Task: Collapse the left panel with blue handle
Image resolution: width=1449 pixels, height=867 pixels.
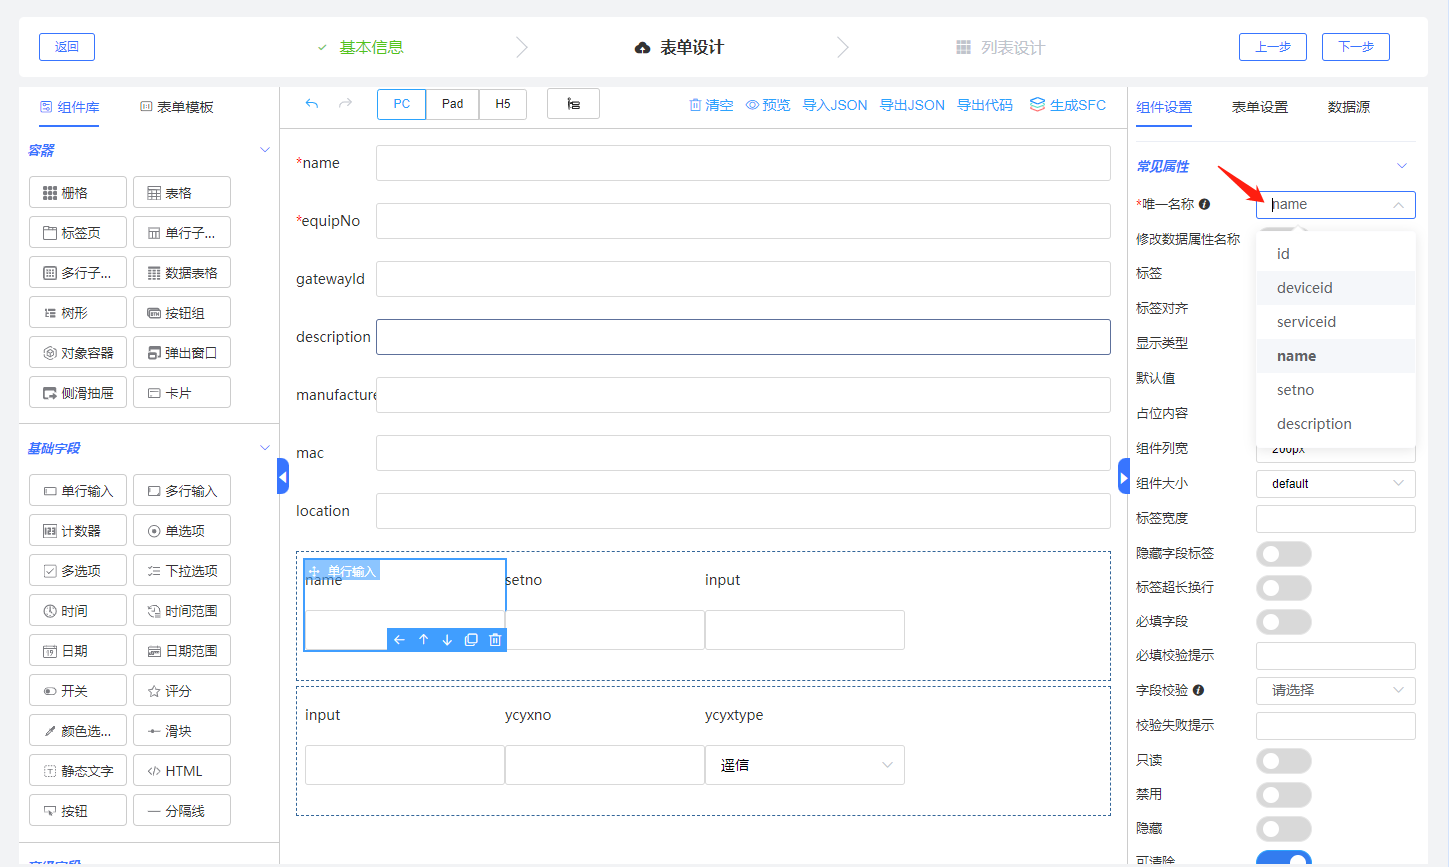Action: (283, 477)
